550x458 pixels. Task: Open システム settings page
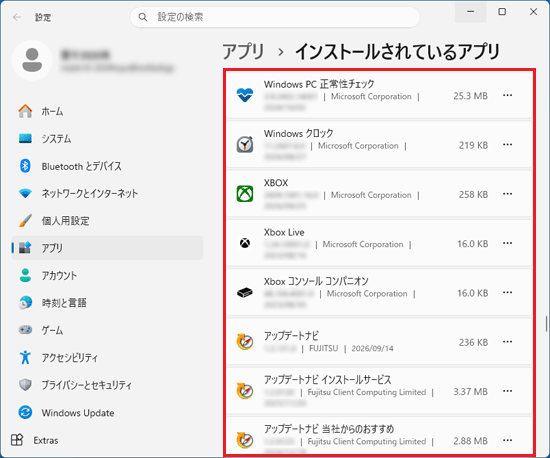(107, 139)
